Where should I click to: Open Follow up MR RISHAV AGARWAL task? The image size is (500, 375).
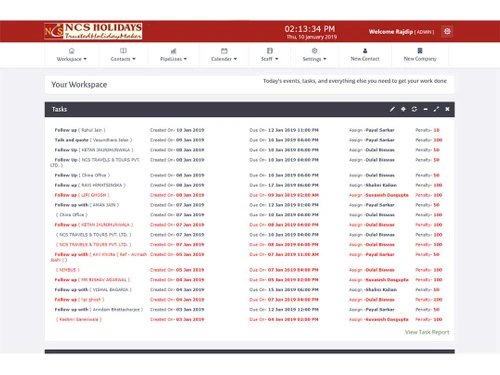92,280
